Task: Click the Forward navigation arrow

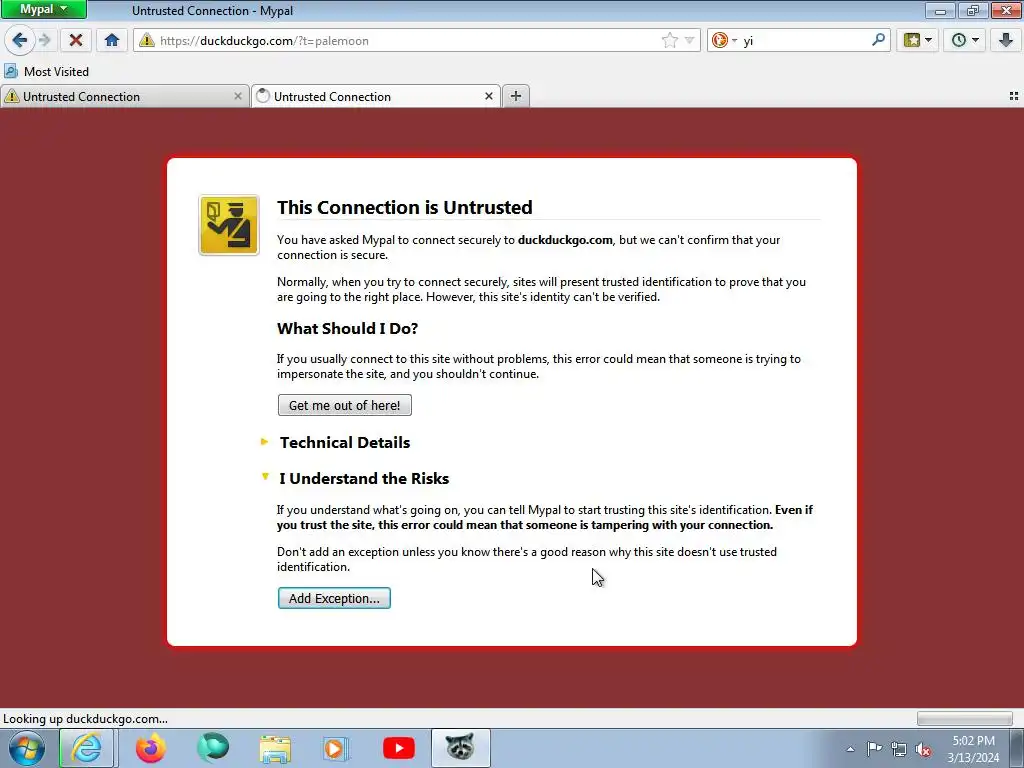Action: tap(44, 40)
